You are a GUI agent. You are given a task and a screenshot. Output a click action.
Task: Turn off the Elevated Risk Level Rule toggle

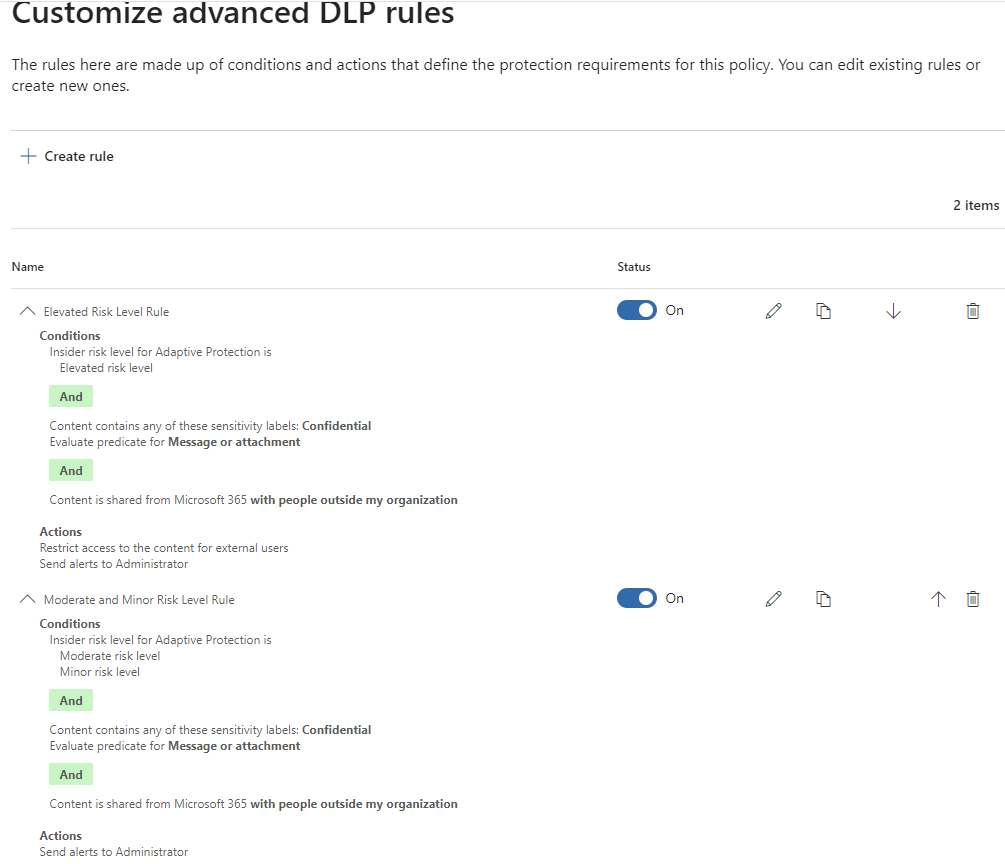[x=637, y=310]
